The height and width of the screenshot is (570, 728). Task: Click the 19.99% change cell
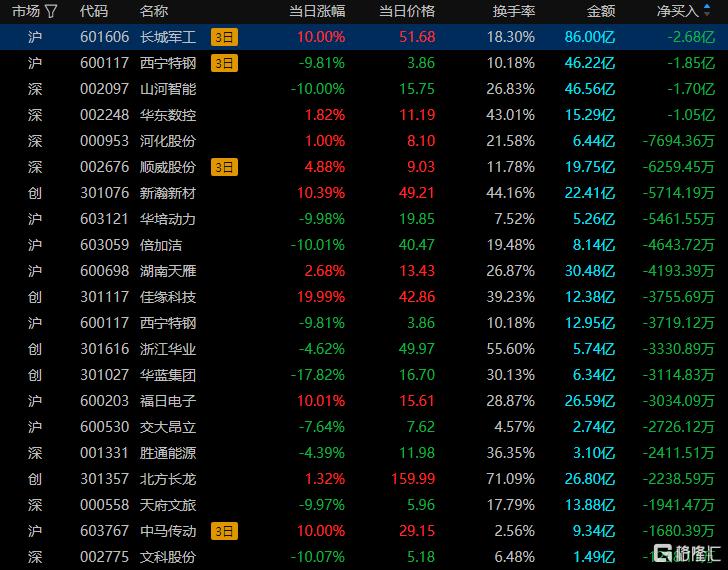(x=321, y=297)
